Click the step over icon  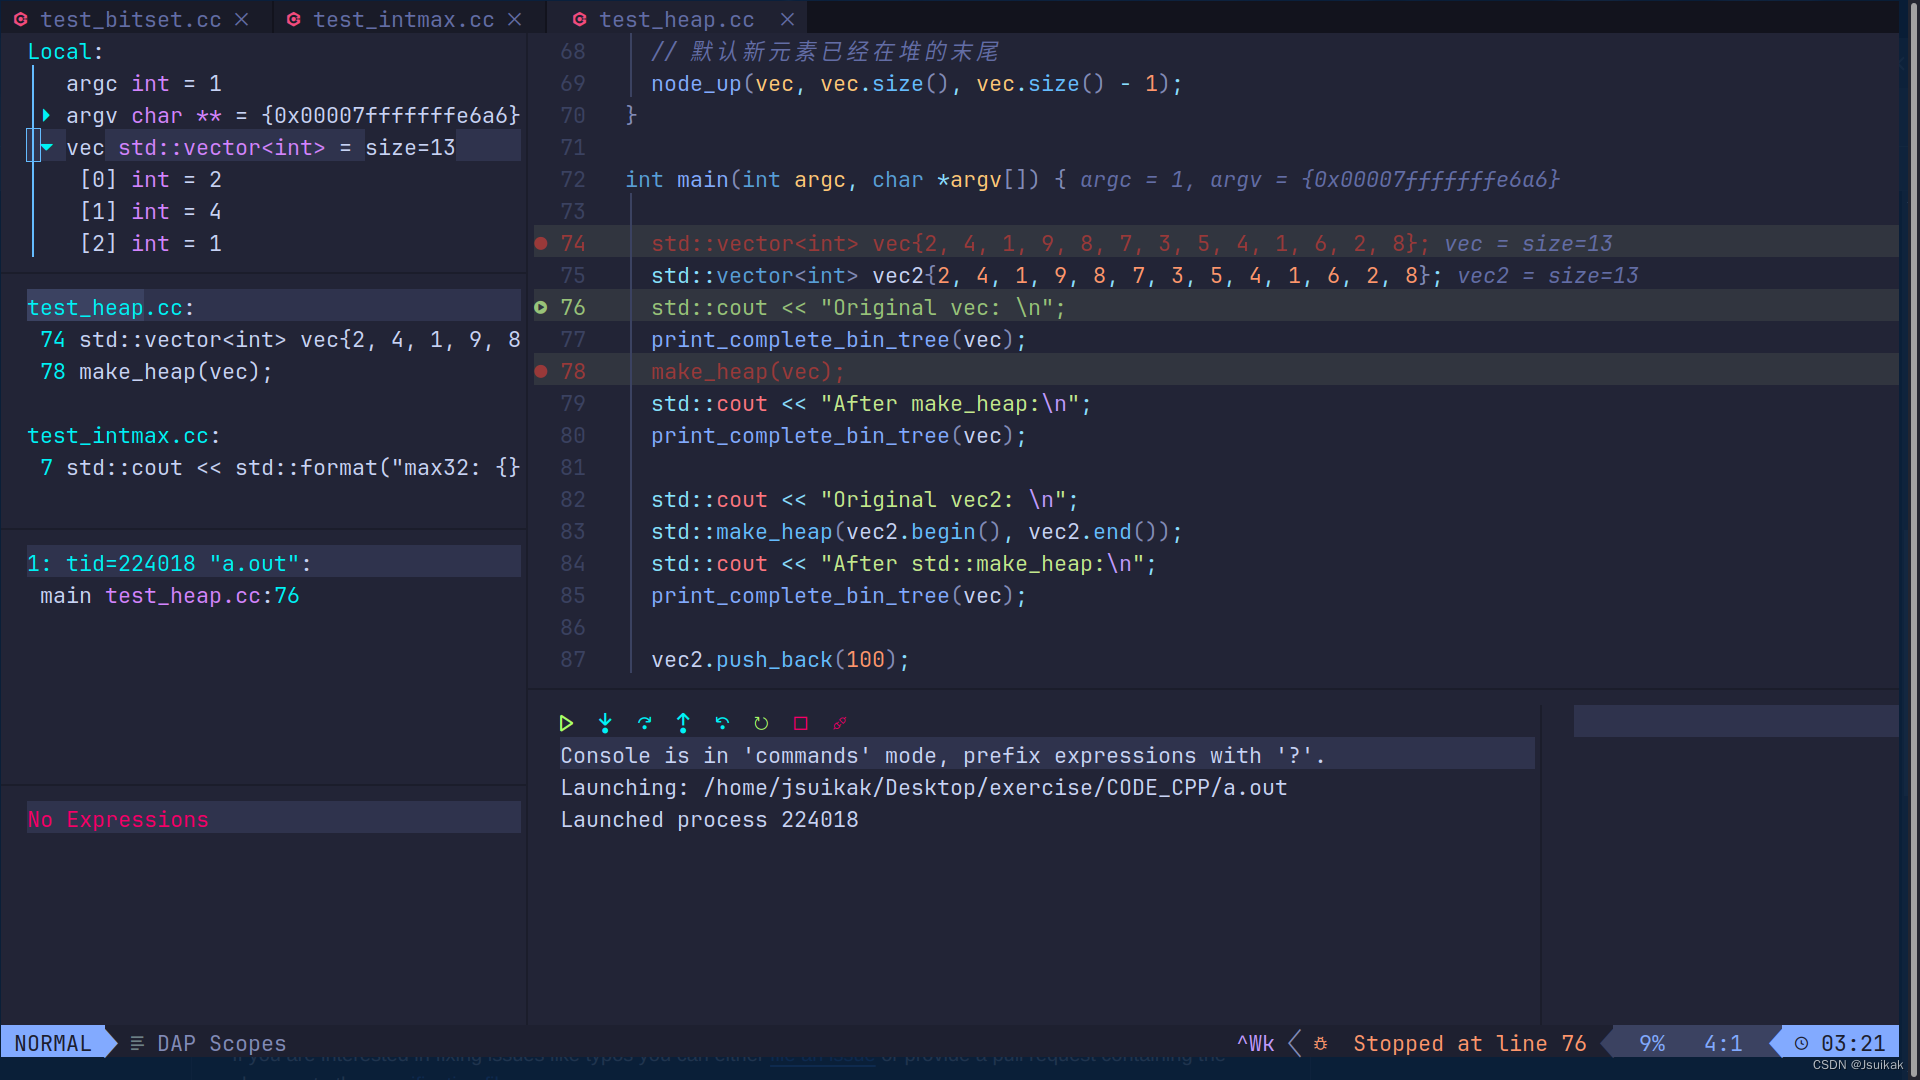point(644,723)
